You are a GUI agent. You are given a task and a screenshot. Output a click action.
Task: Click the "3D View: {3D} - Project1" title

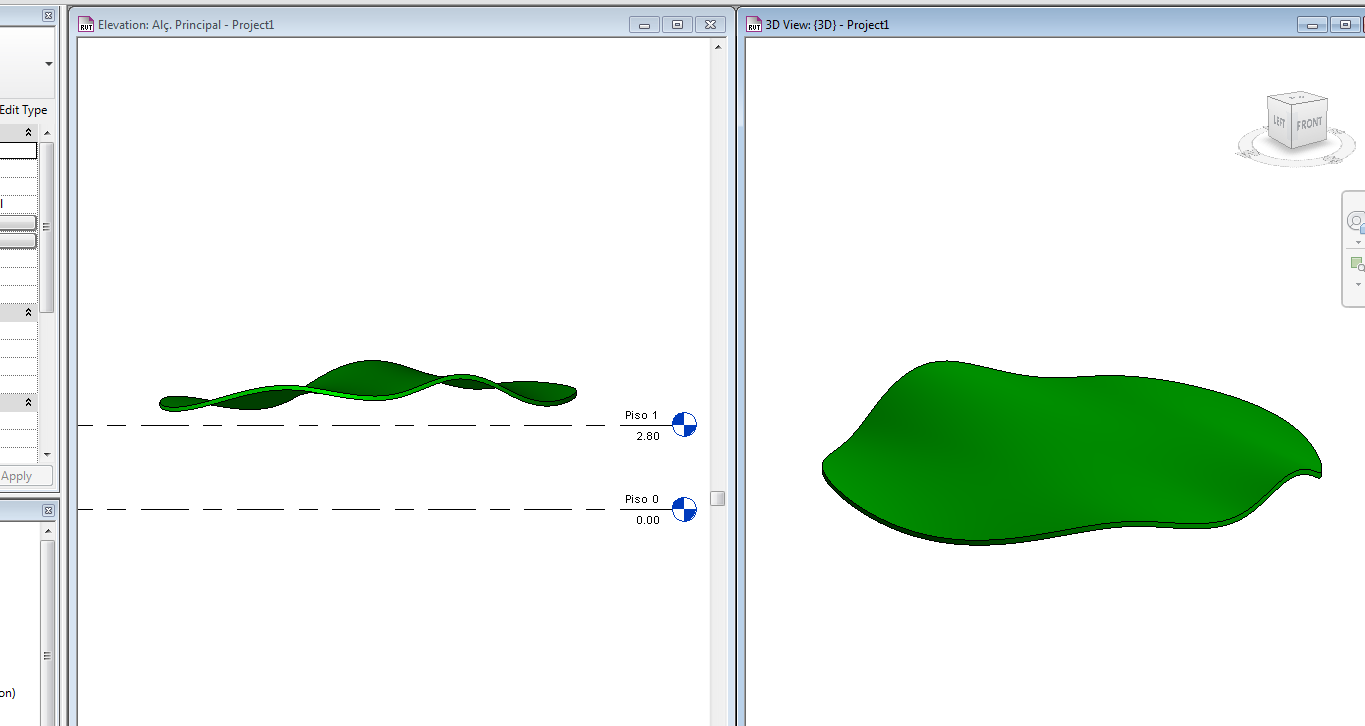click(x=827, y=24)
